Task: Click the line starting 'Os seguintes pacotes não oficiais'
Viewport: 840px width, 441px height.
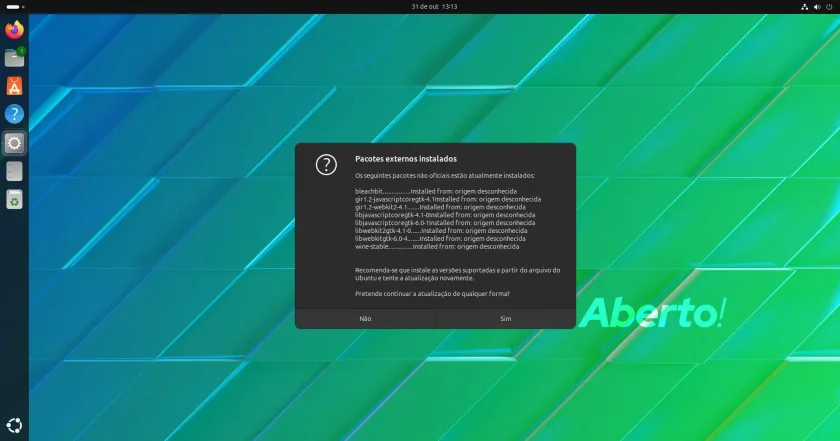Action: (445, 176)
